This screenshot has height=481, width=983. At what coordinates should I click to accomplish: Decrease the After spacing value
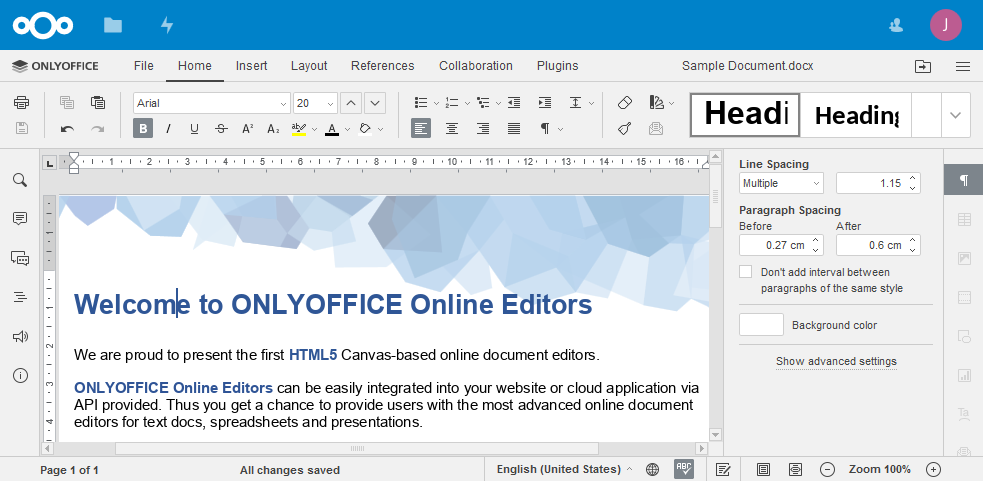913,250
